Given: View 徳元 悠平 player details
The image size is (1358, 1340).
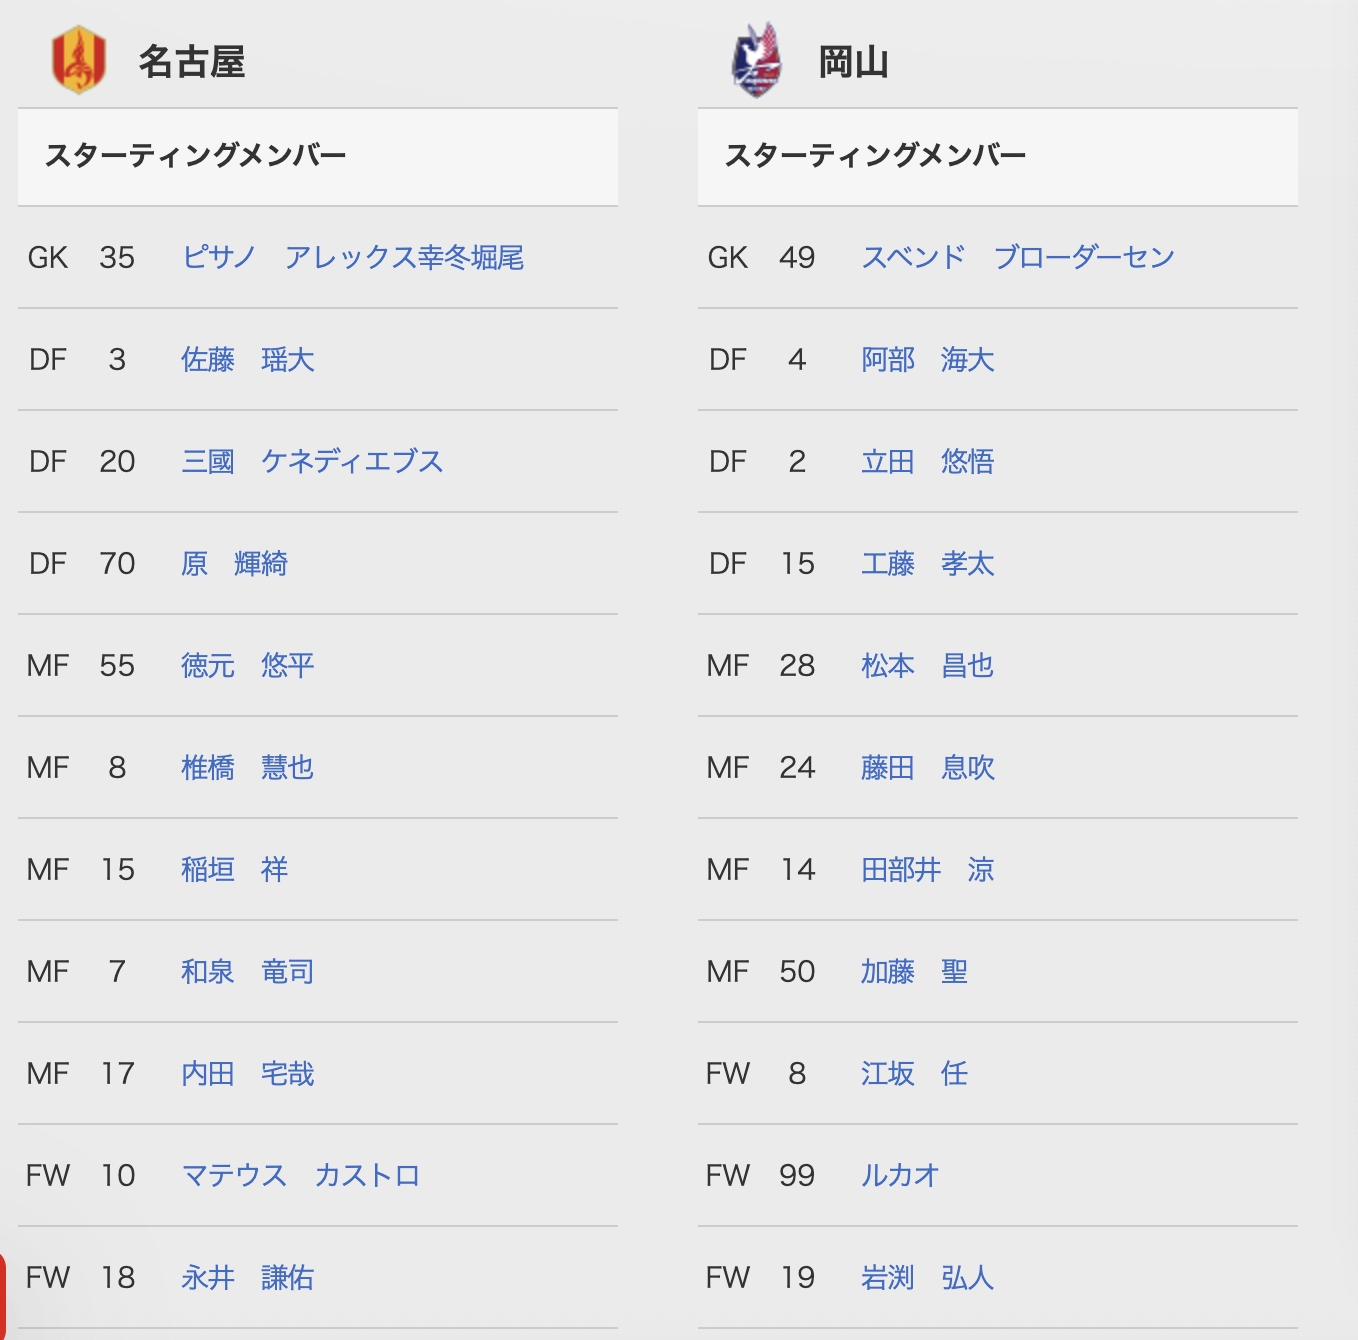Looking at the screenshot, I should click(248, 666).
